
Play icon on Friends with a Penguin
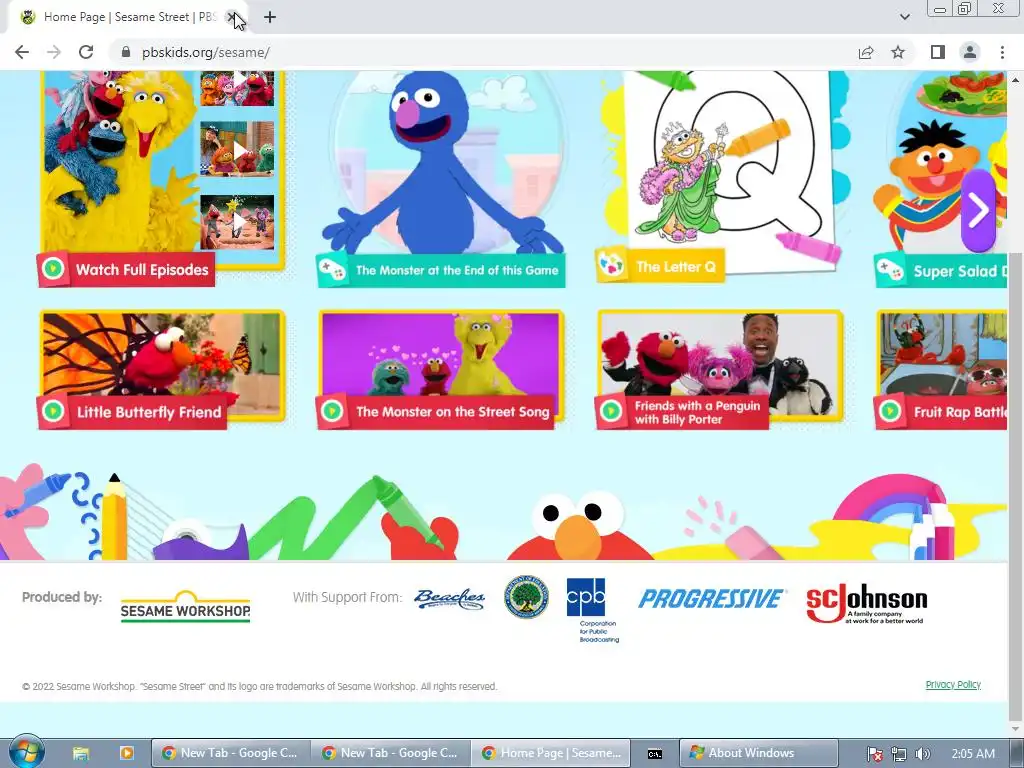[x=611, y=411]
